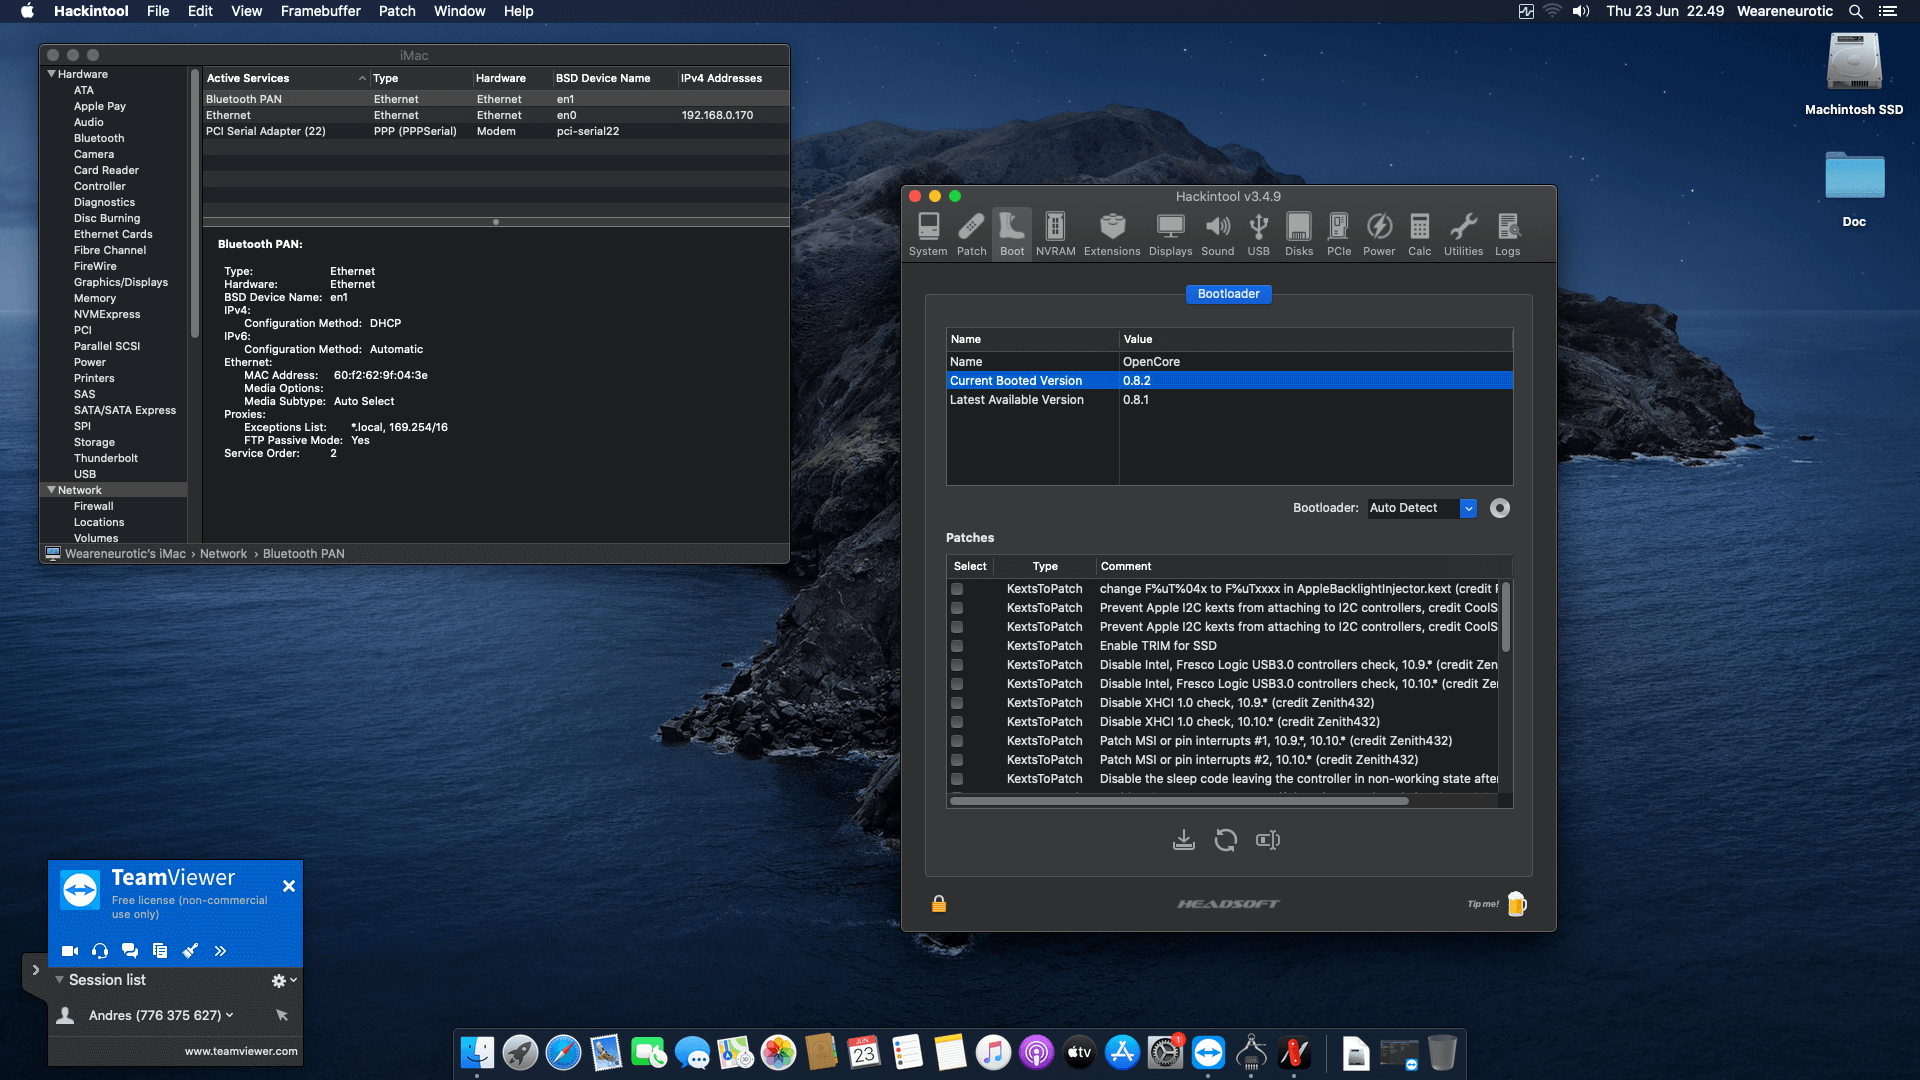This screenshot has width=1920, height=1080.
Task: Select the USB toolbar icon
Action: click(1258, 234)
